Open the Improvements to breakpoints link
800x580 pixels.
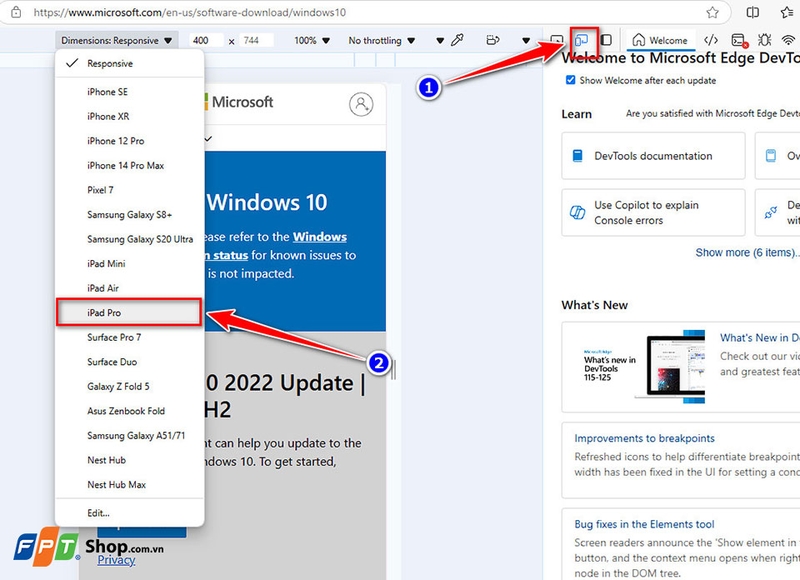(644, 438)
